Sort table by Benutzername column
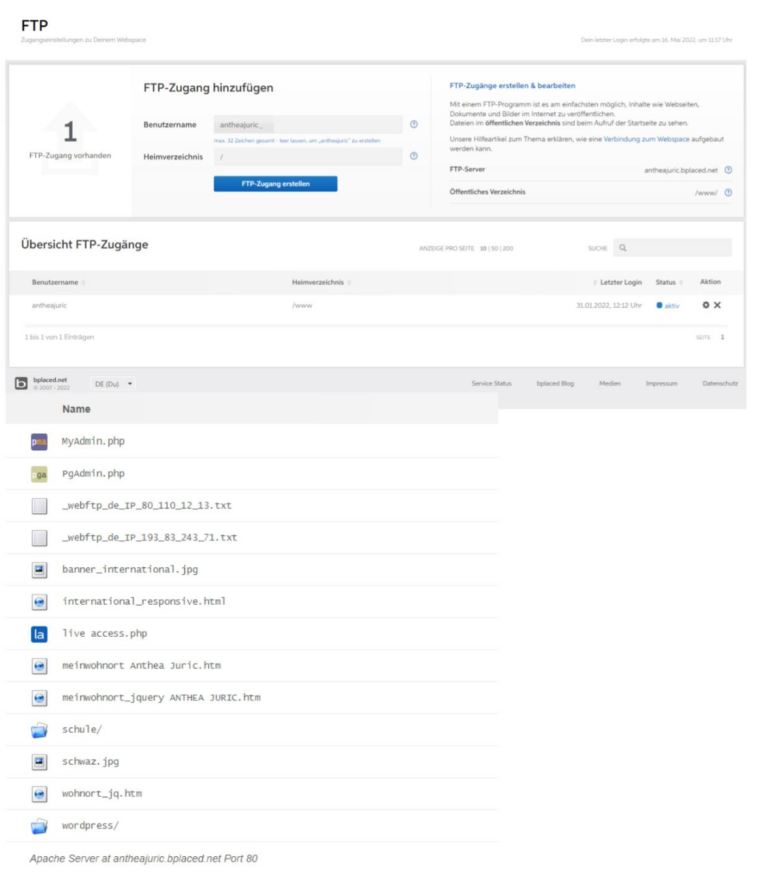 click(x=58, y=282)
